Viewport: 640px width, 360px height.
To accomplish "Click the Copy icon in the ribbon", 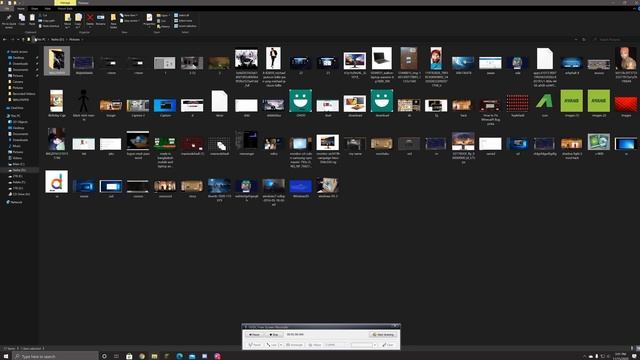I will coord(22,20).
